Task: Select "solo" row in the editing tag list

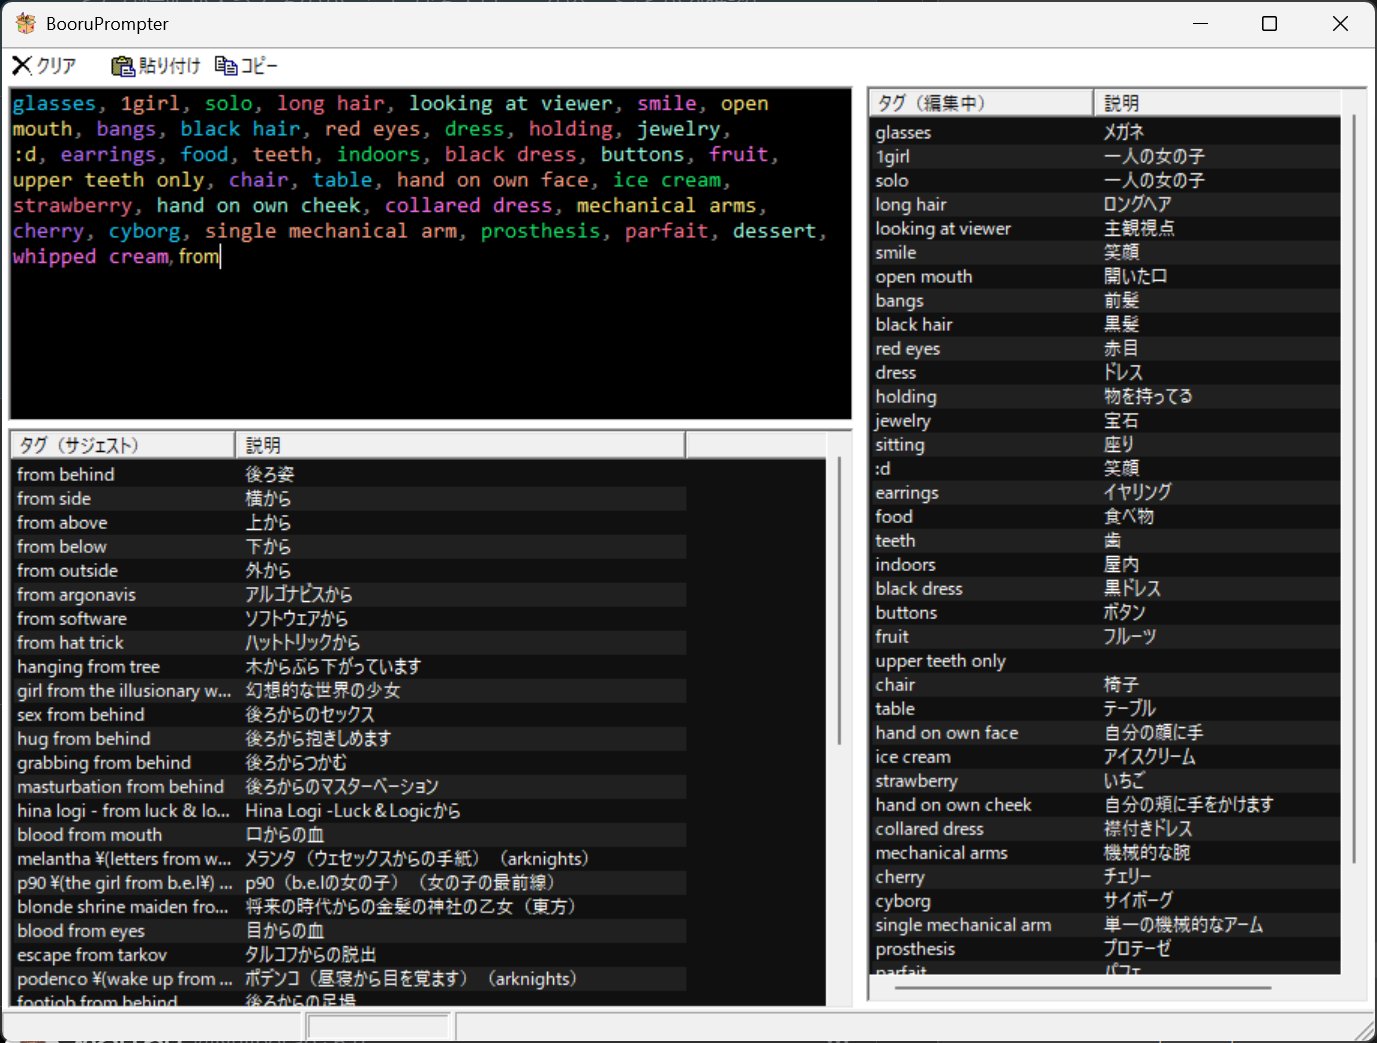Action: coord(1105,180)
